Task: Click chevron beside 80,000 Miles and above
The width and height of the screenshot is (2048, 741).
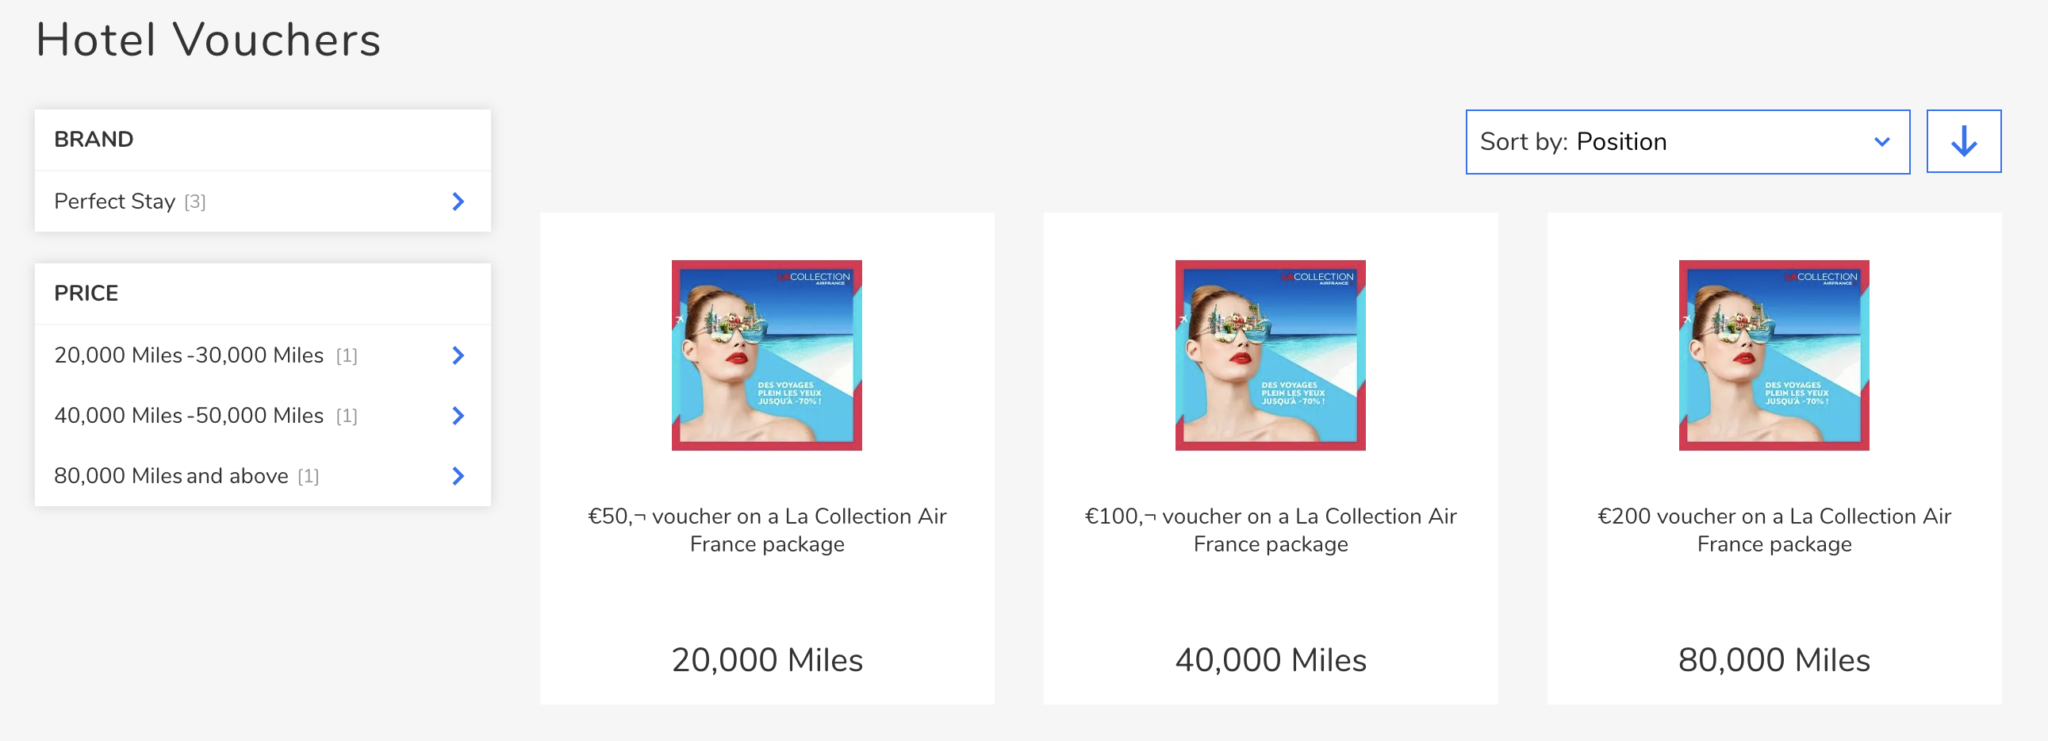Action: click(458, 476)
